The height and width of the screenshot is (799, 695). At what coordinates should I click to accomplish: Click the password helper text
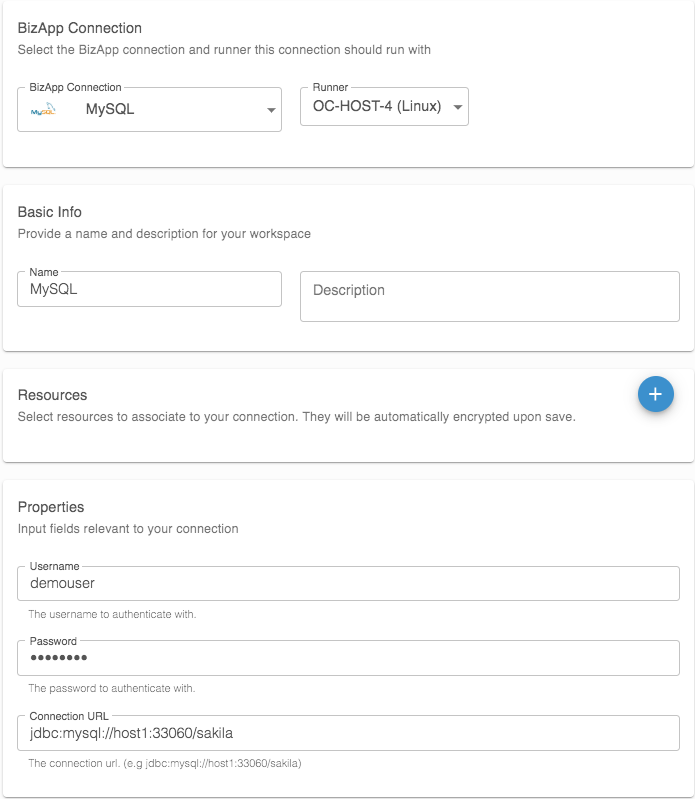(x=111, y=688)
